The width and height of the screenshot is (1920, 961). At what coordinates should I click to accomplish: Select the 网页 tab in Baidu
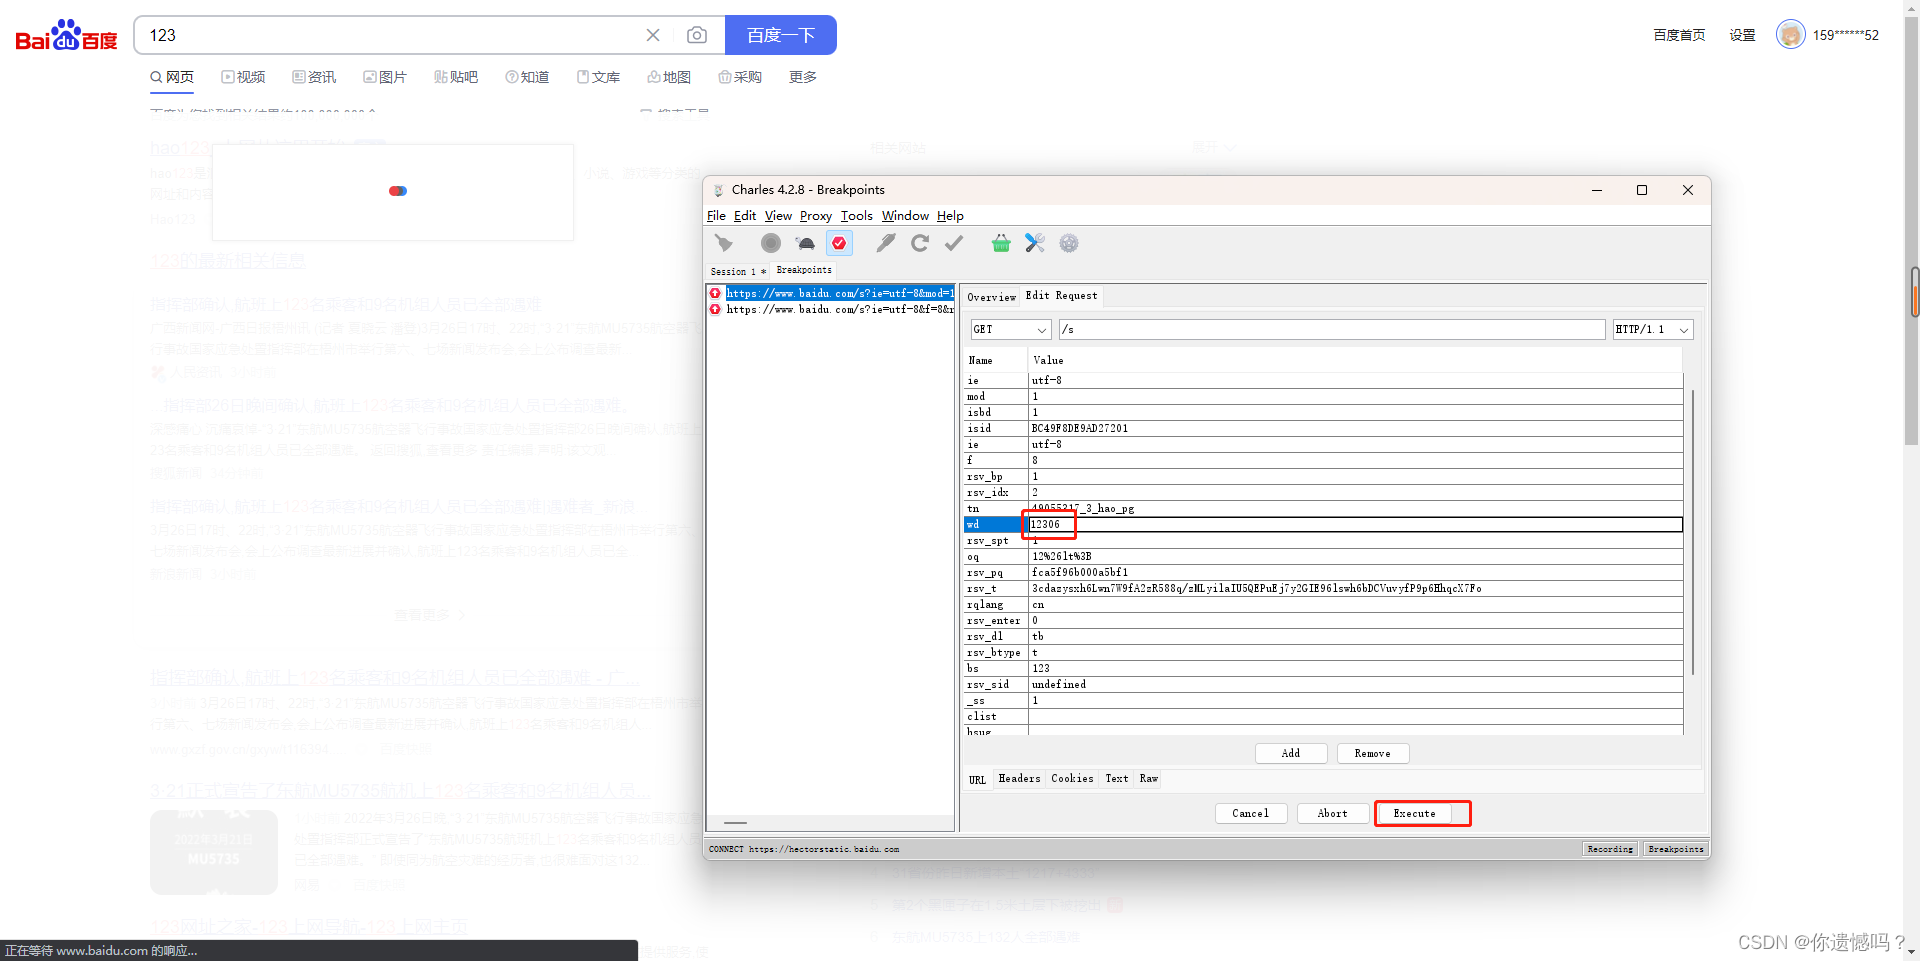[172, 77]
